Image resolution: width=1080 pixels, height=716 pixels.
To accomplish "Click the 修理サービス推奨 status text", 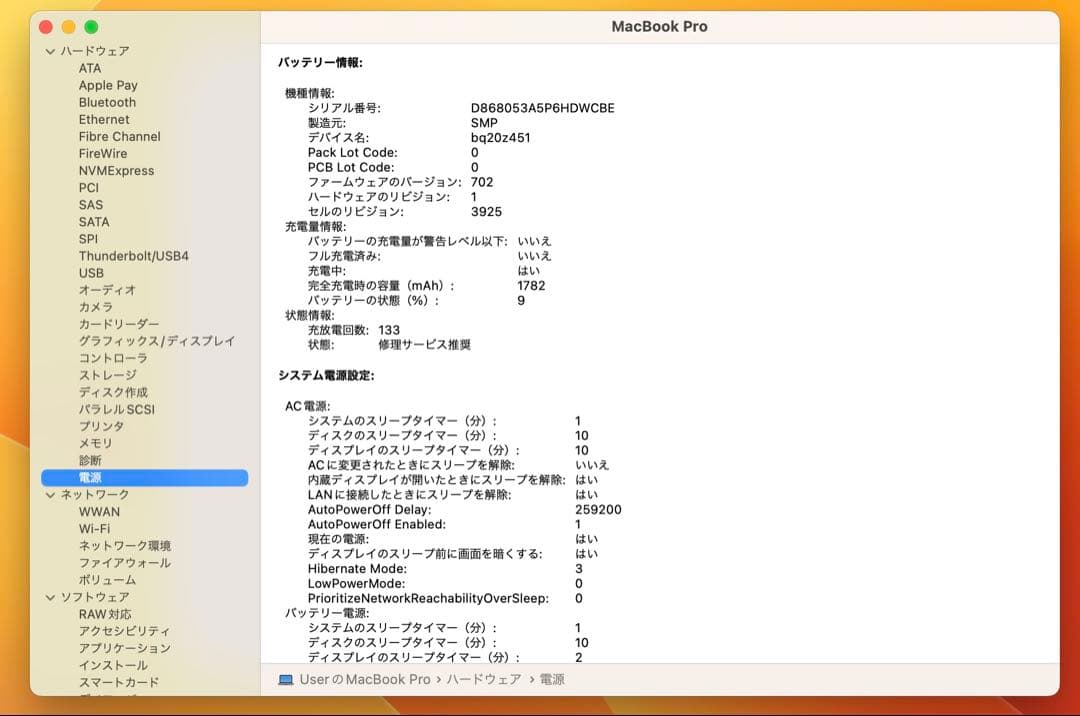I will click(x=424, y=345).
